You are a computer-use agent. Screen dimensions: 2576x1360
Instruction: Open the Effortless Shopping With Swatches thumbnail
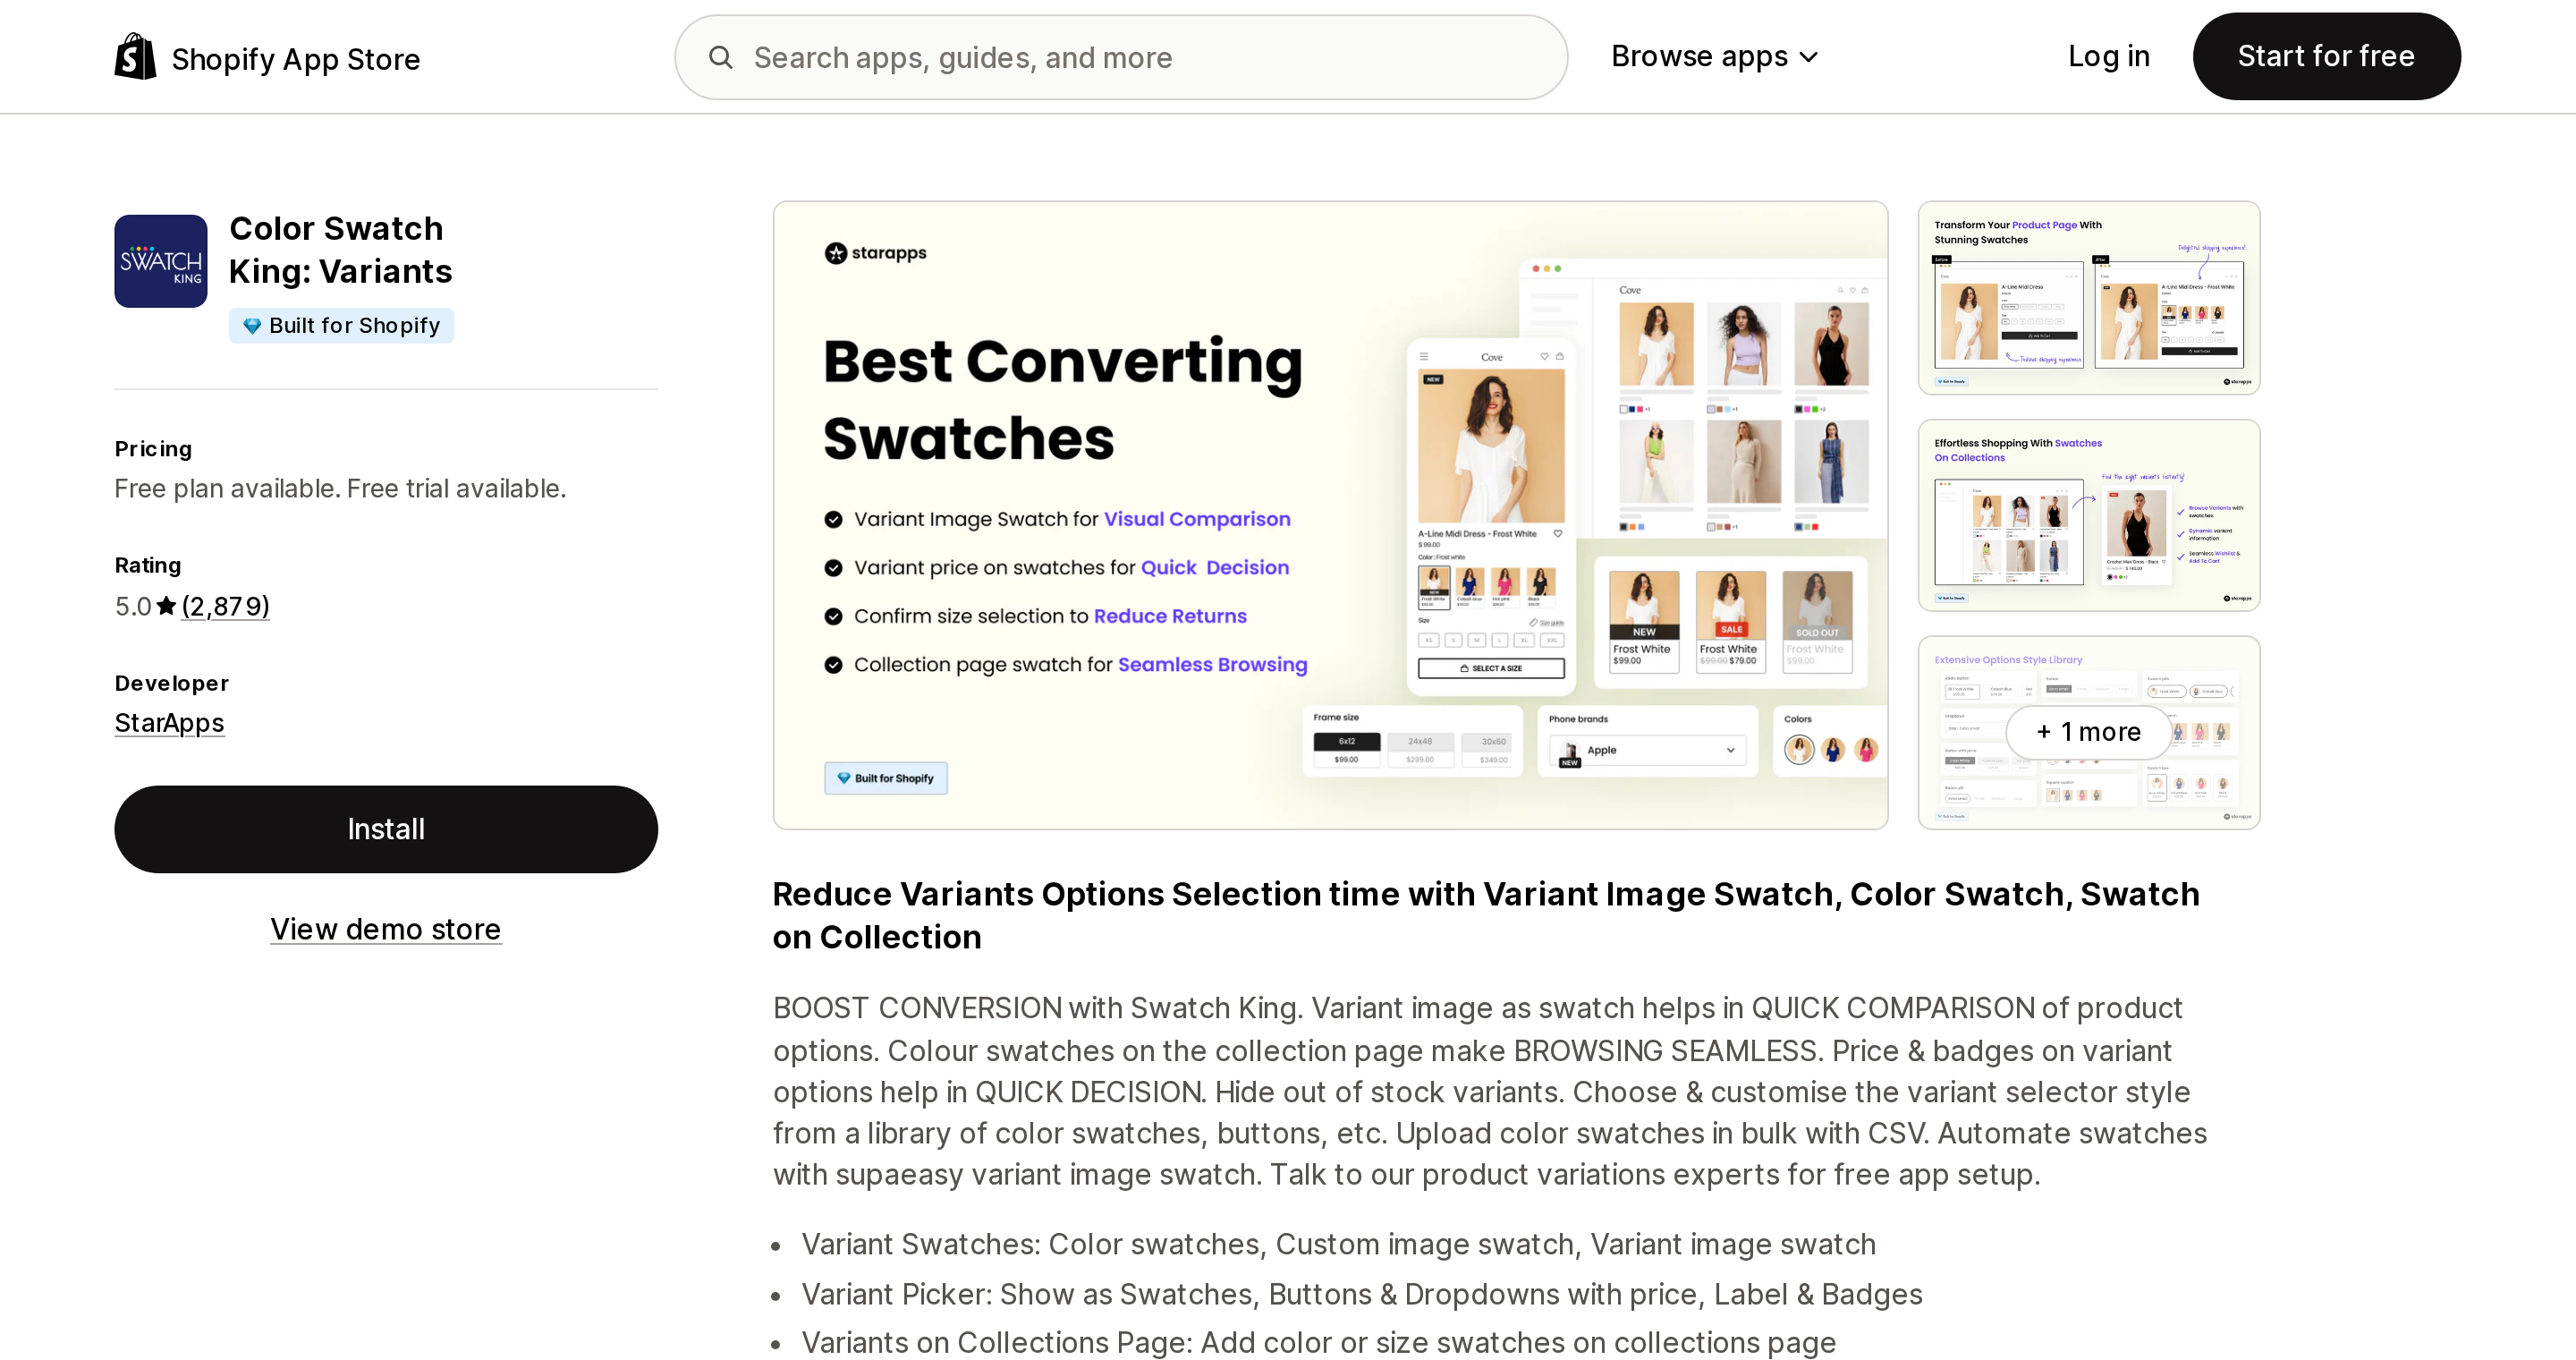[x=2089, y=515]
